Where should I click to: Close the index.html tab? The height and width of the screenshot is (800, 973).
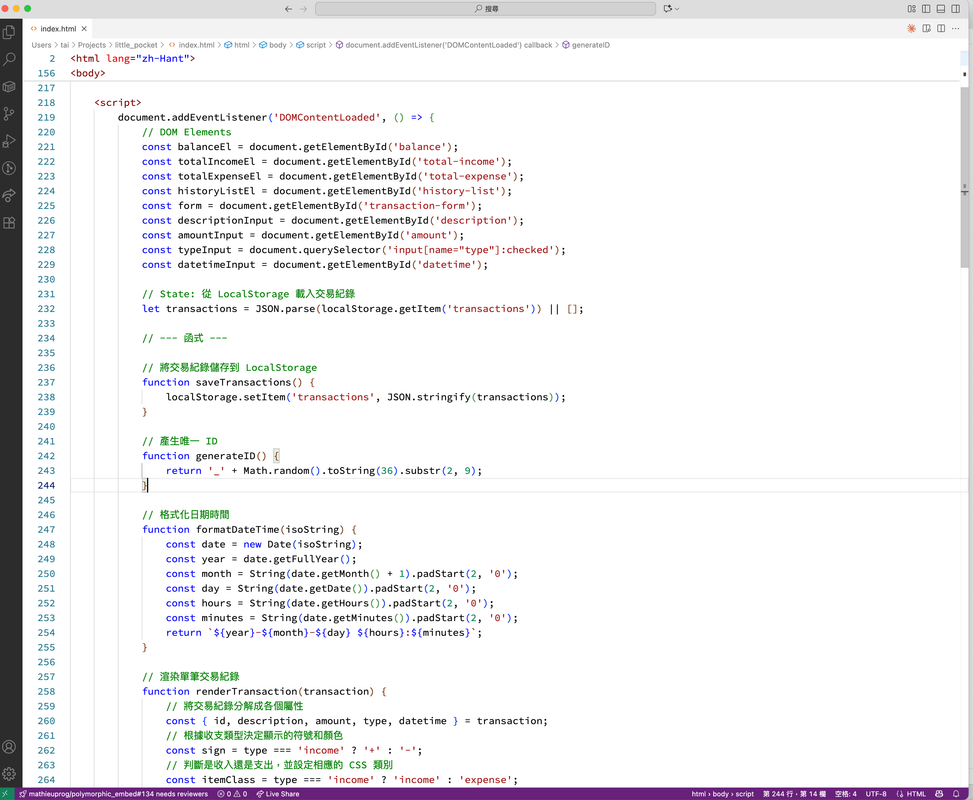pyautogui.click(x=84, y=29)
